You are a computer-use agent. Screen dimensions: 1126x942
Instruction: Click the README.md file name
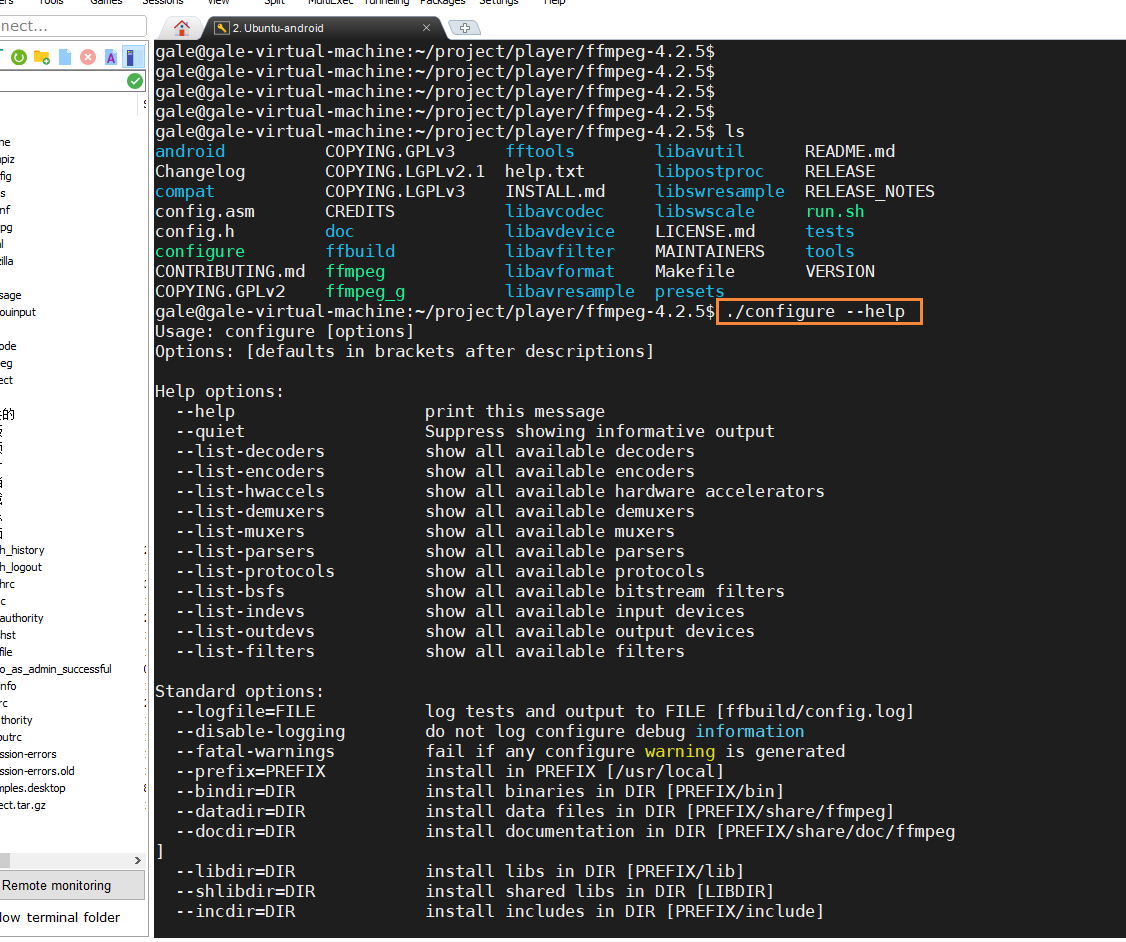coord(850,151)
